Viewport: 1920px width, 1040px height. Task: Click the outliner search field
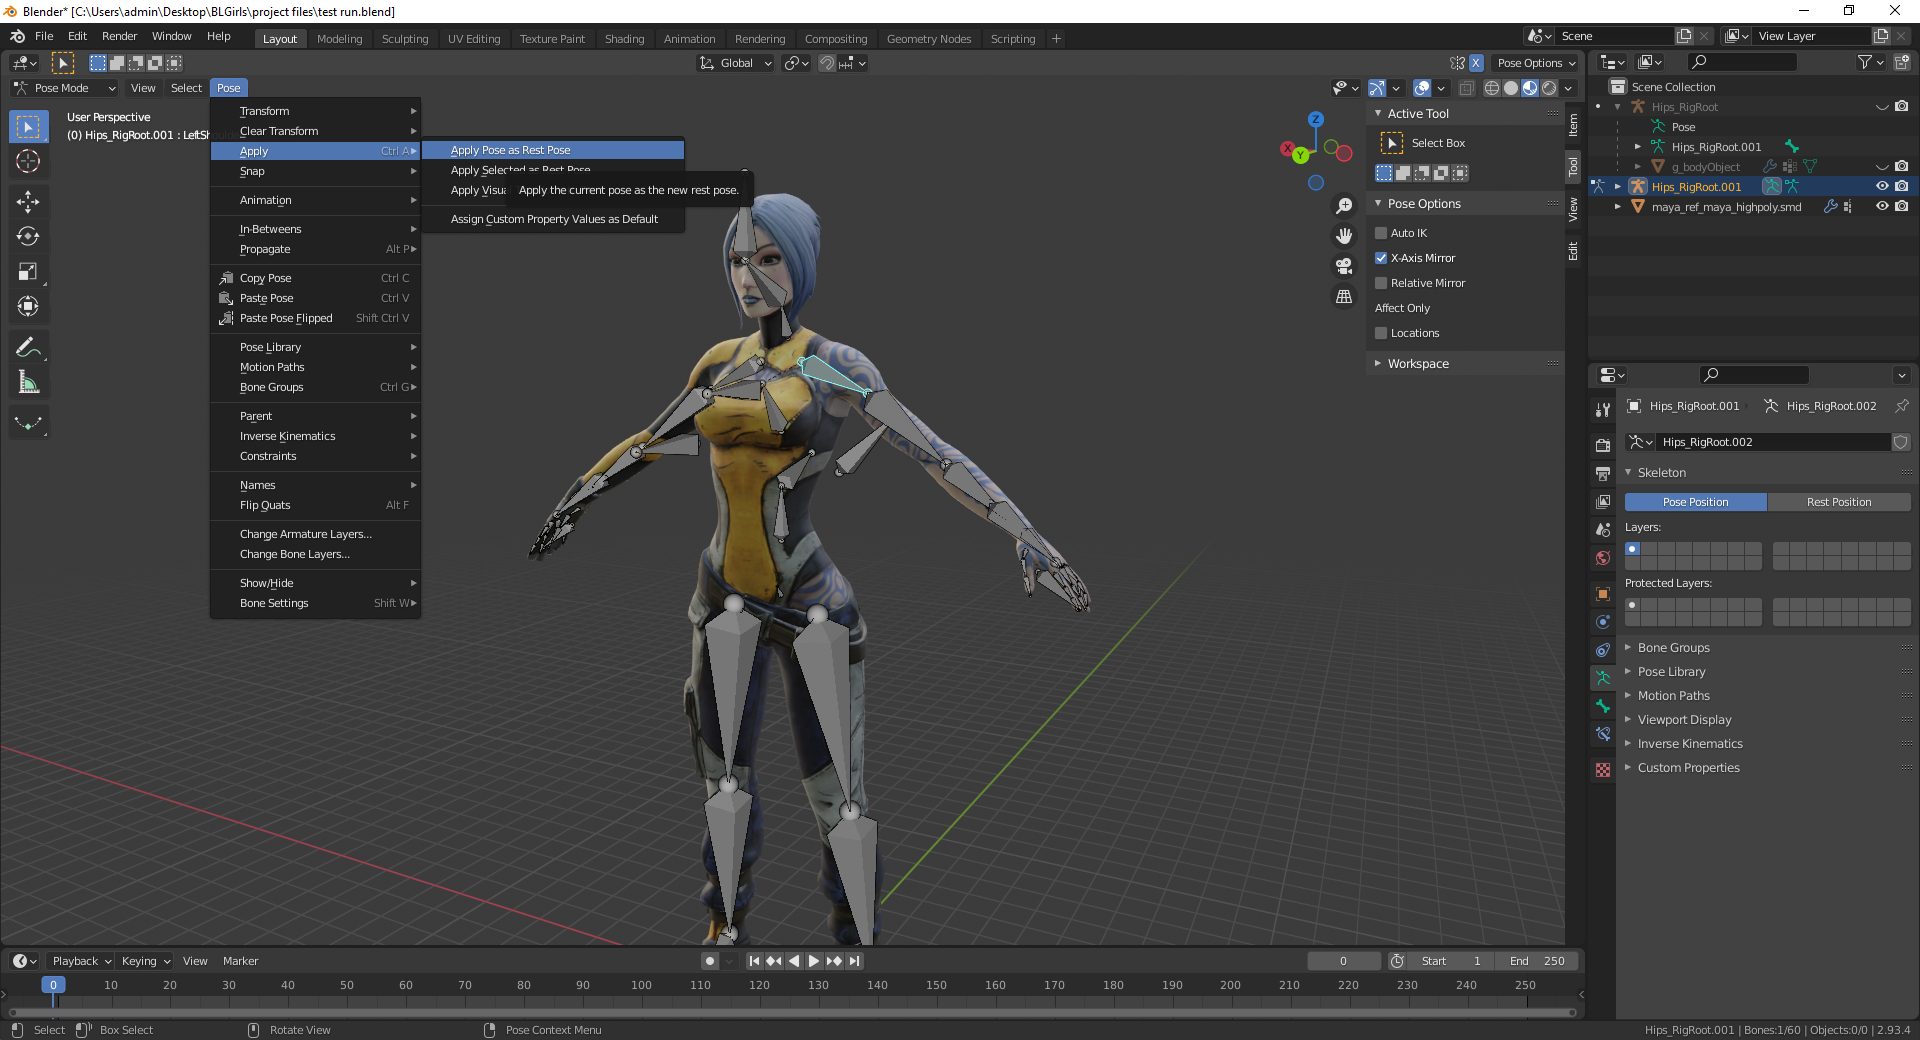click(1741, 62)
